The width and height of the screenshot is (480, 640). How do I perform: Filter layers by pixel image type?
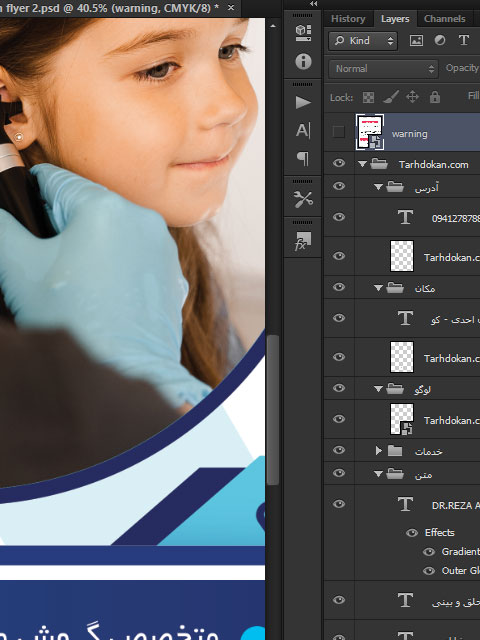pos(416,40)
